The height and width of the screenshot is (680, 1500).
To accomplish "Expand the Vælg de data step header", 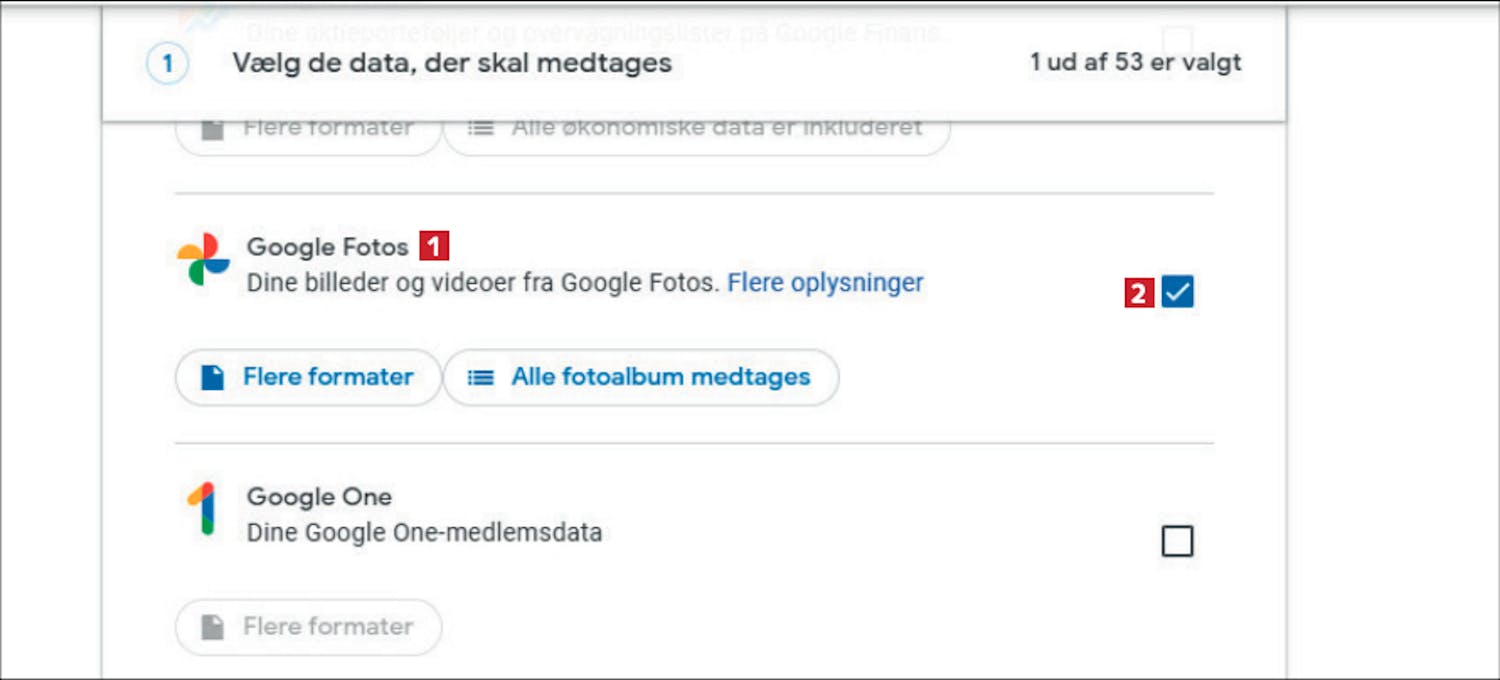I will pos(694,64).
